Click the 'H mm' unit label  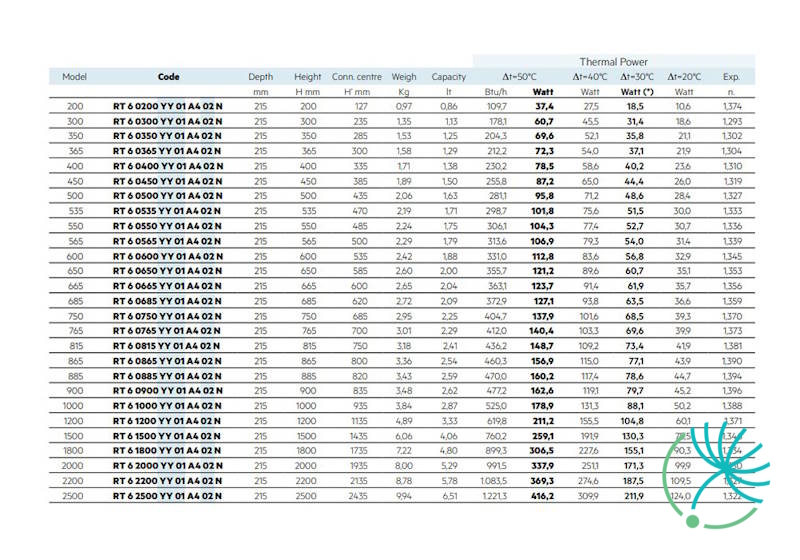pos(308,92)
